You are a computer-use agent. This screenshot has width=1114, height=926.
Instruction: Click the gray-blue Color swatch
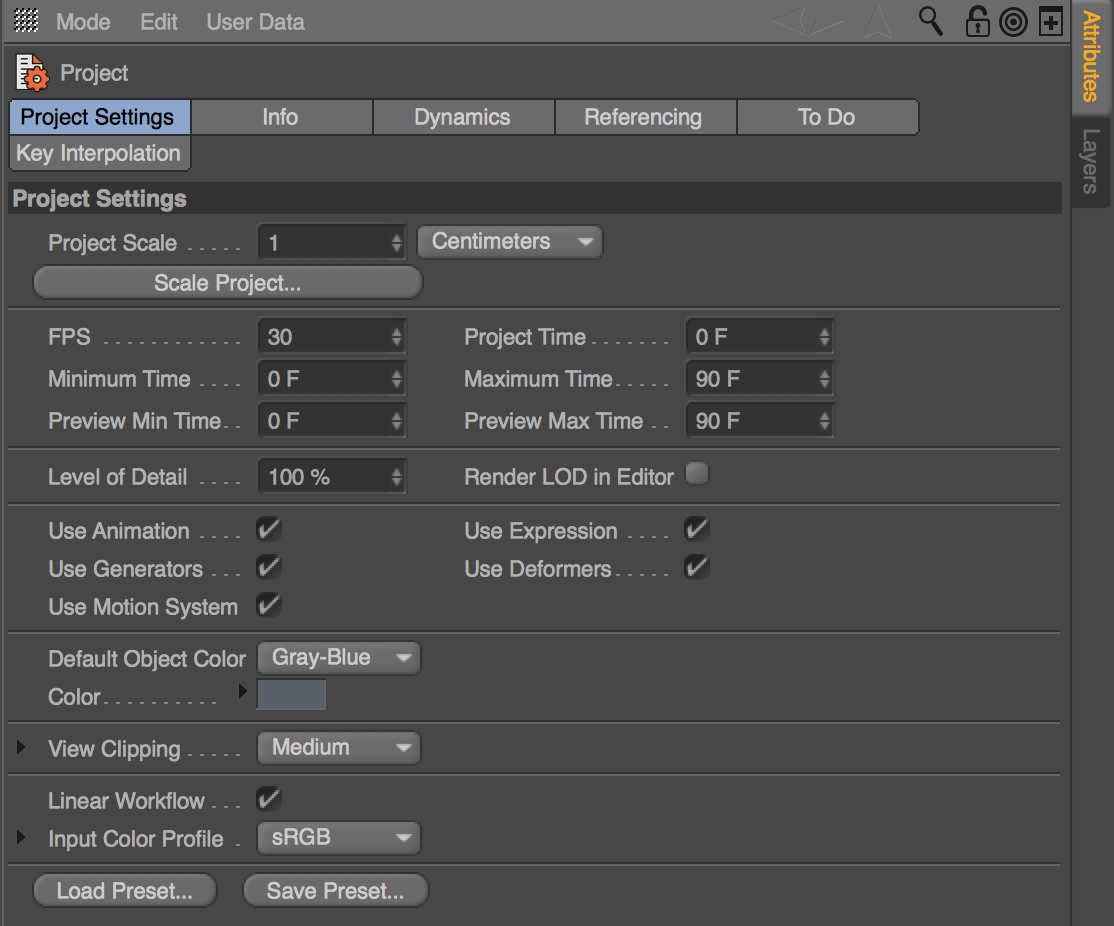291,695
